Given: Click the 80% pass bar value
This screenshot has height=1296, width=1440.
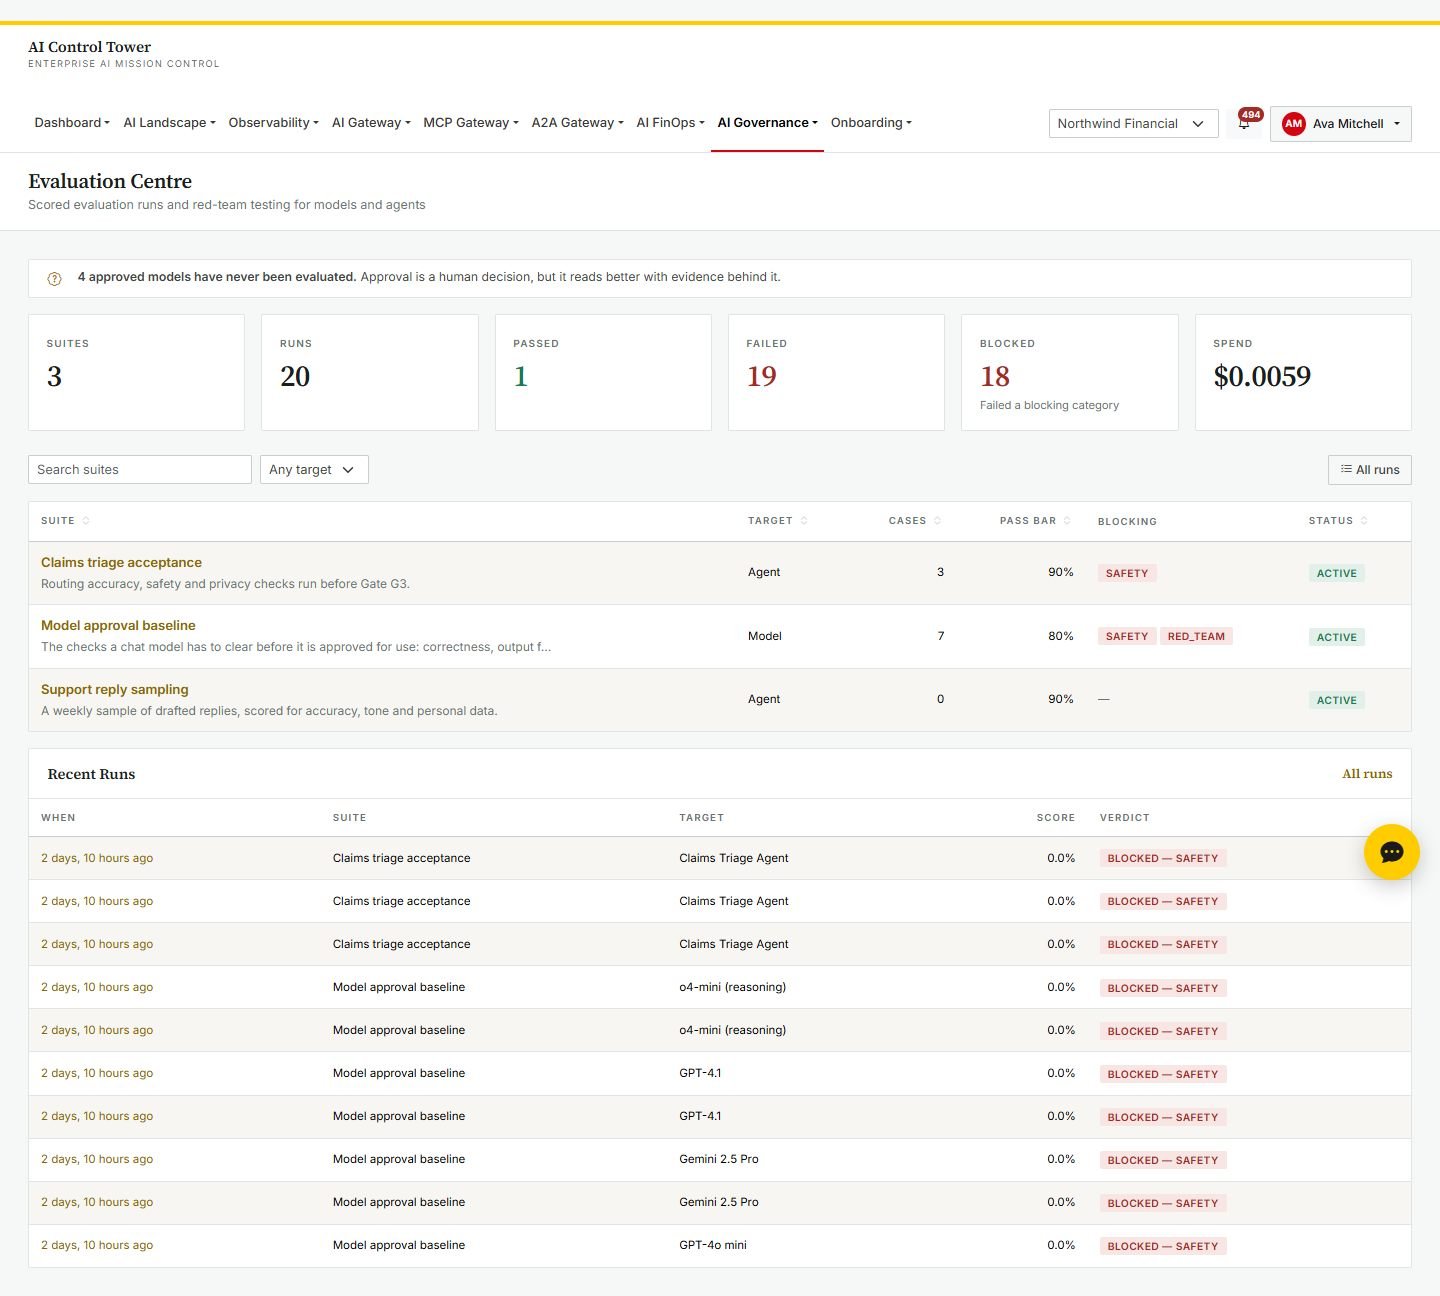Looking at the screenshot, I should [1060, 636].
